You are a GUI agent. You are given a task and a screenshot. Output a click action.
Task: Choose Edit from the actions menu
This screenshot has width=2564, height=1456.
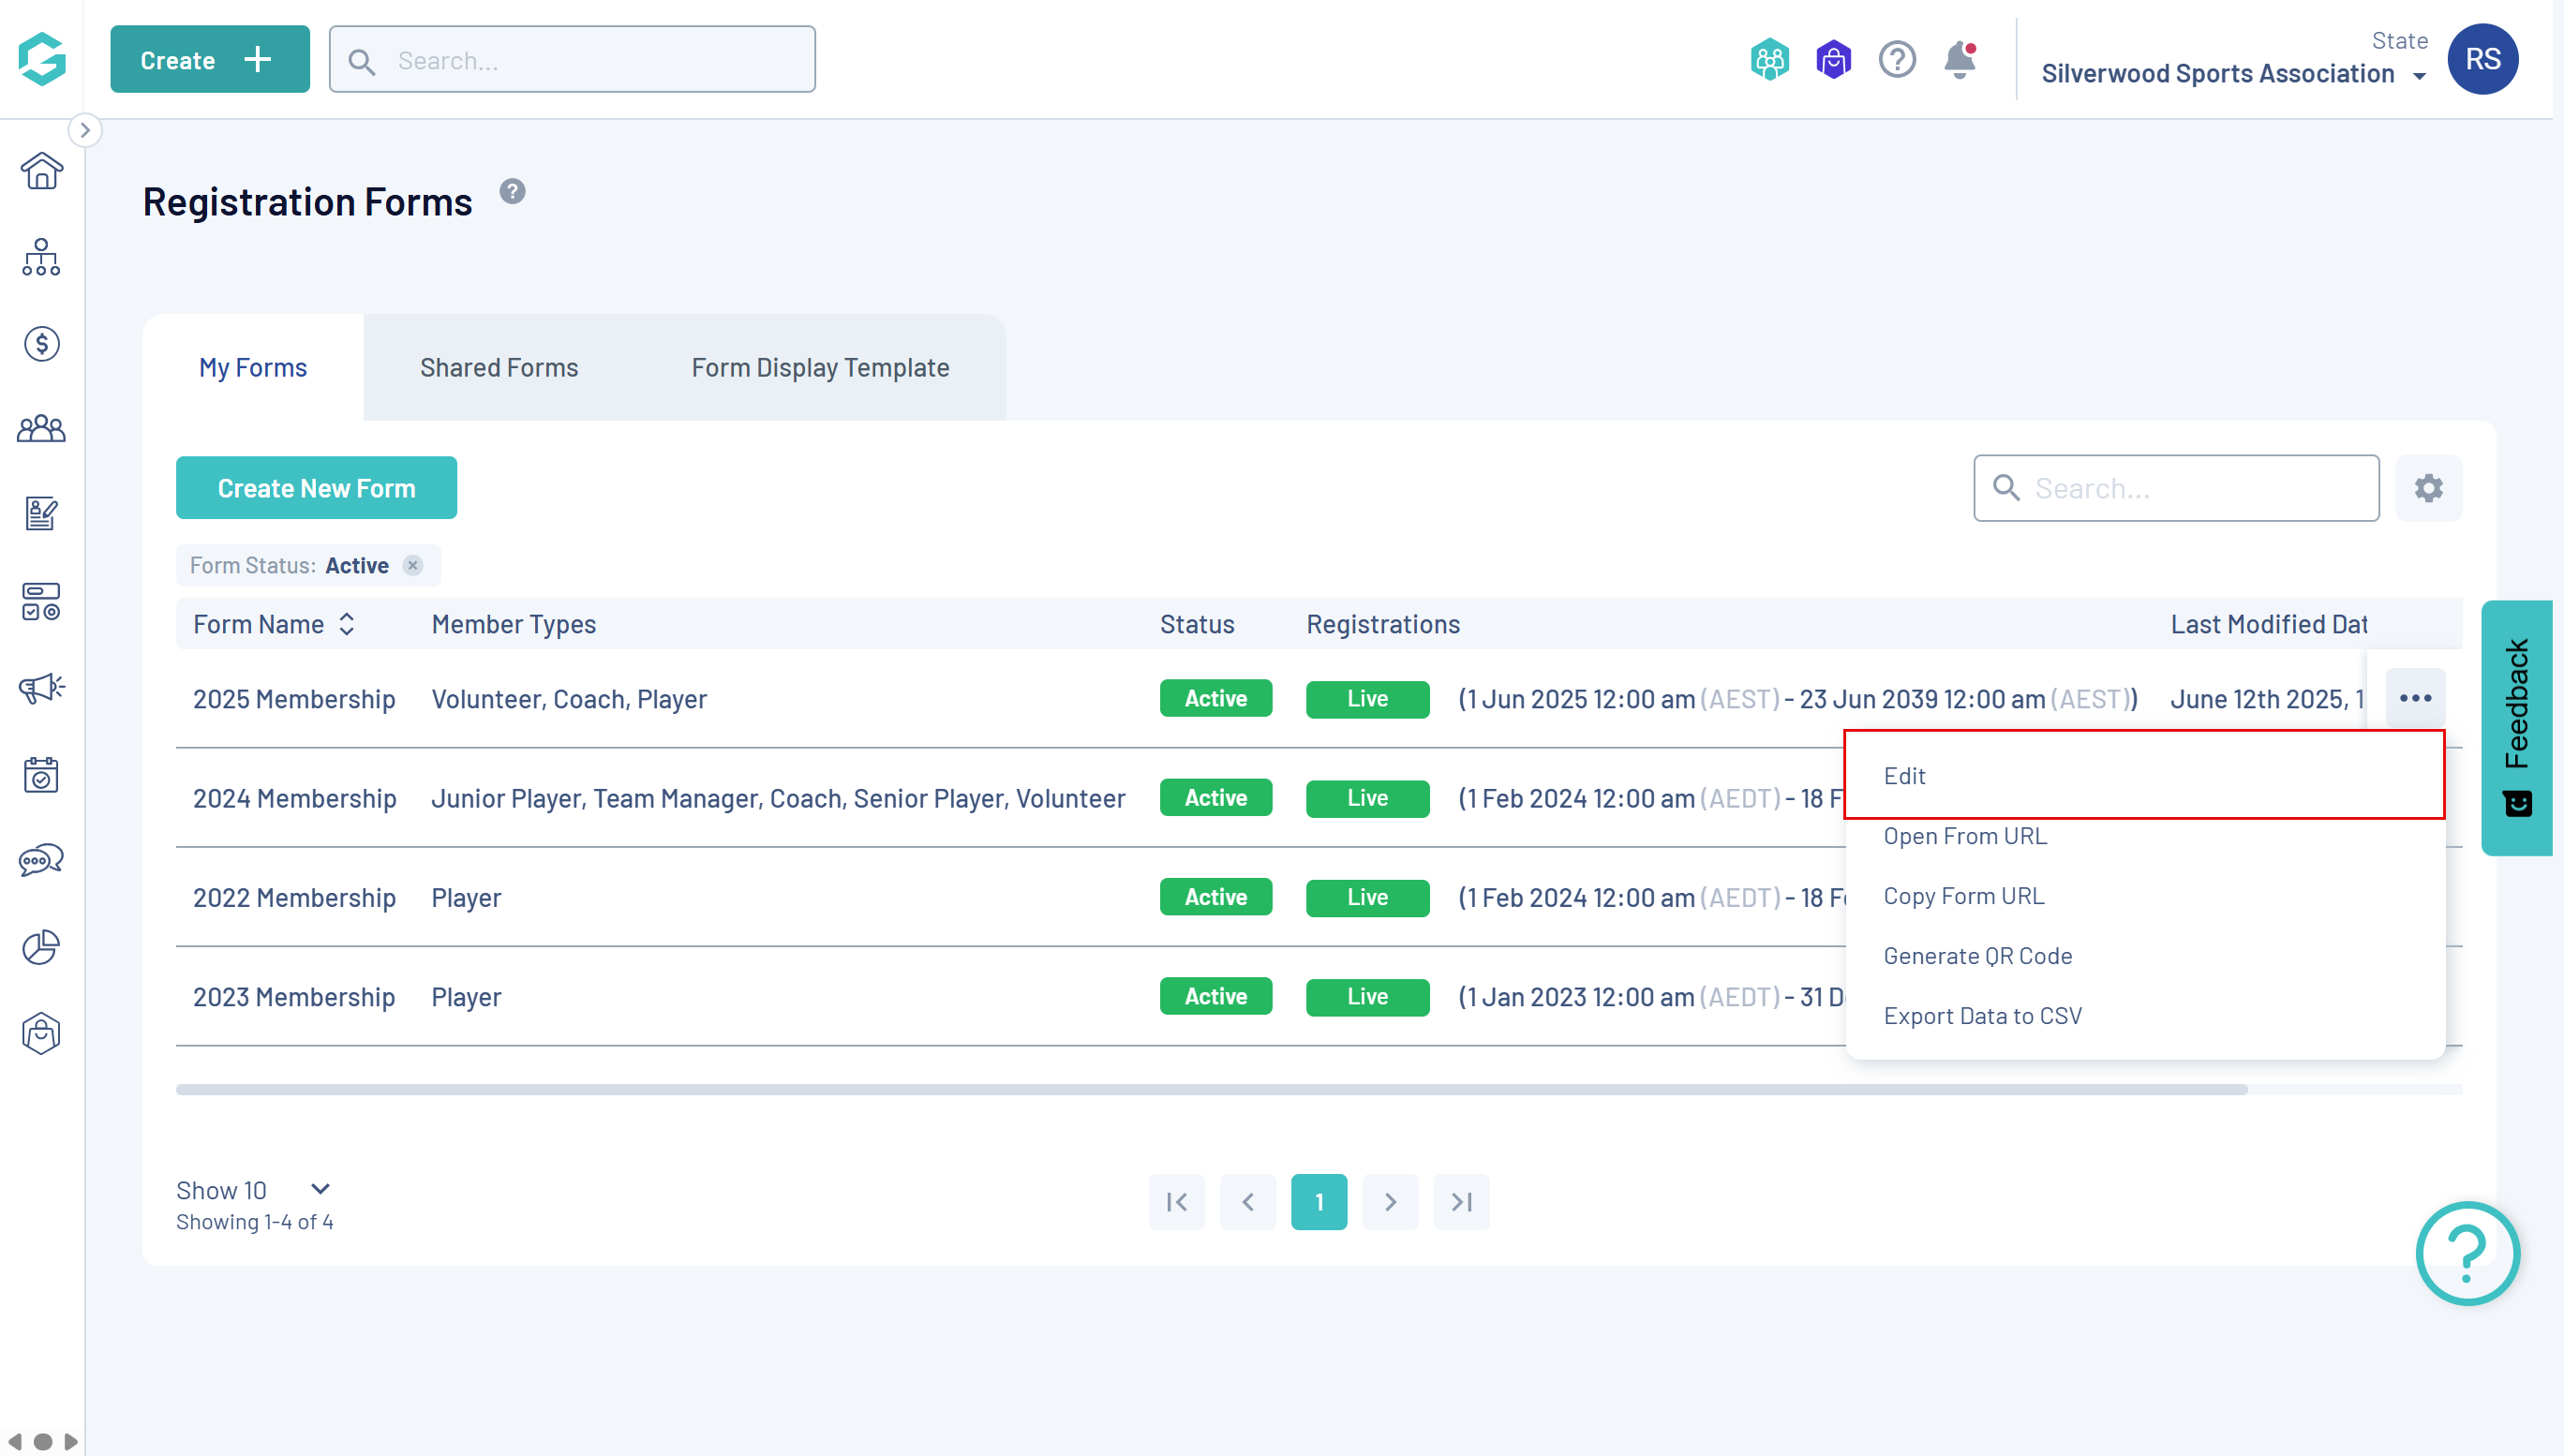[x=1904, y=775]
